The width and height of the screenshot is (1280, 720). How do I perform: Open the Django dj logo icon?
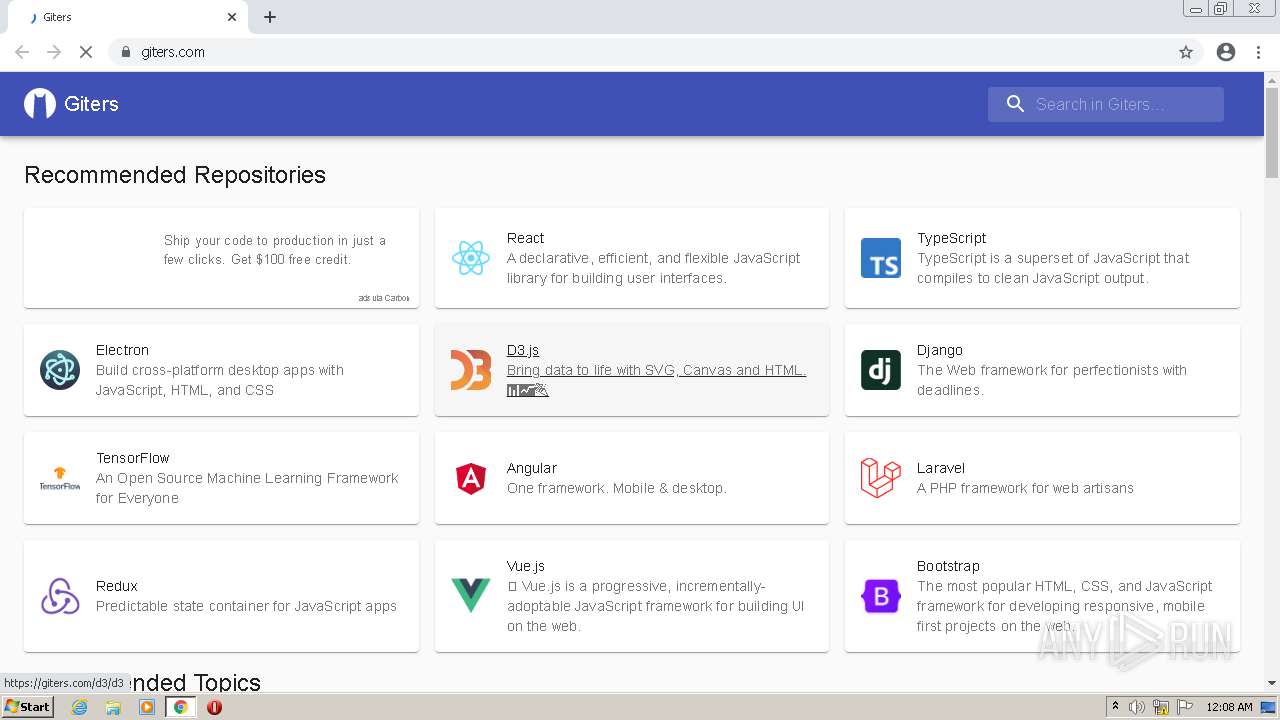pos(881,370)
